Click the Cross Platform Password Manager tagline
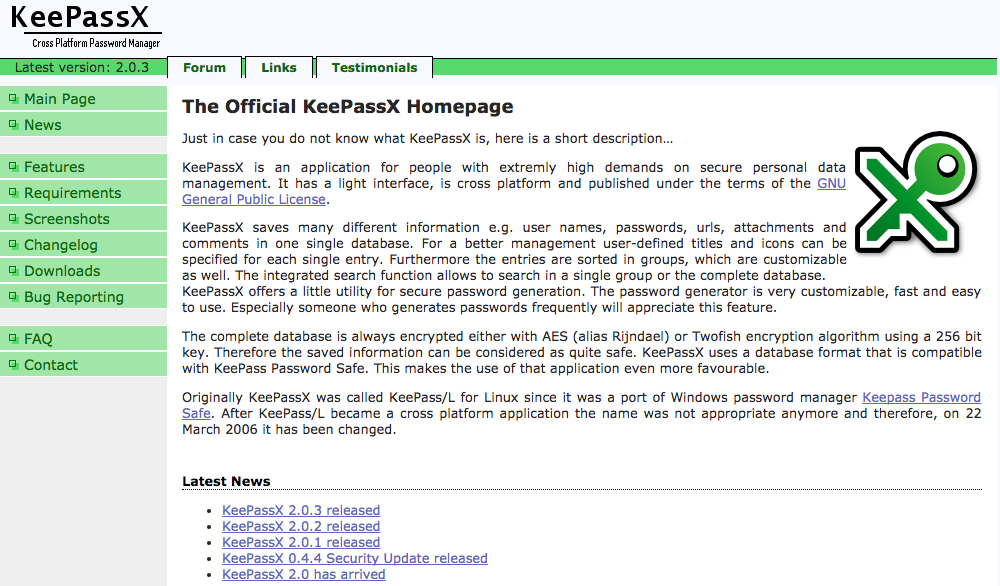 (96, 43)
